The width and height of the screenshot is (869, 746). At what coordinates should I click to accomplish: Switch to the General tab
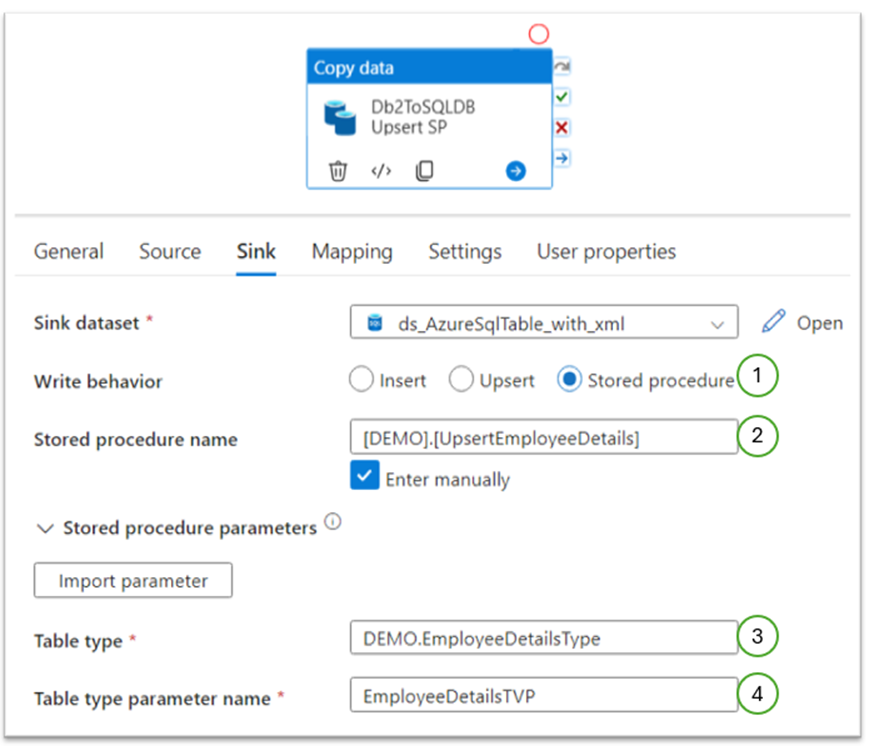[x=69, y=252]
